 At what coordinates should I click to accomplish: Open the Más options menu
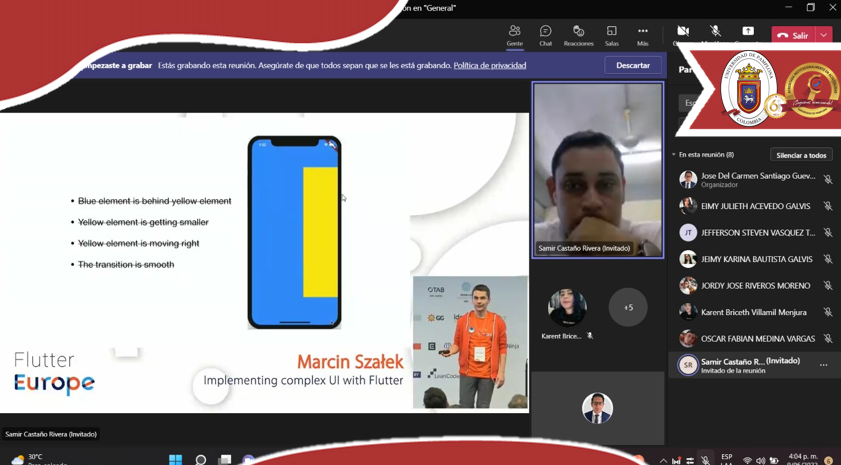642,36
